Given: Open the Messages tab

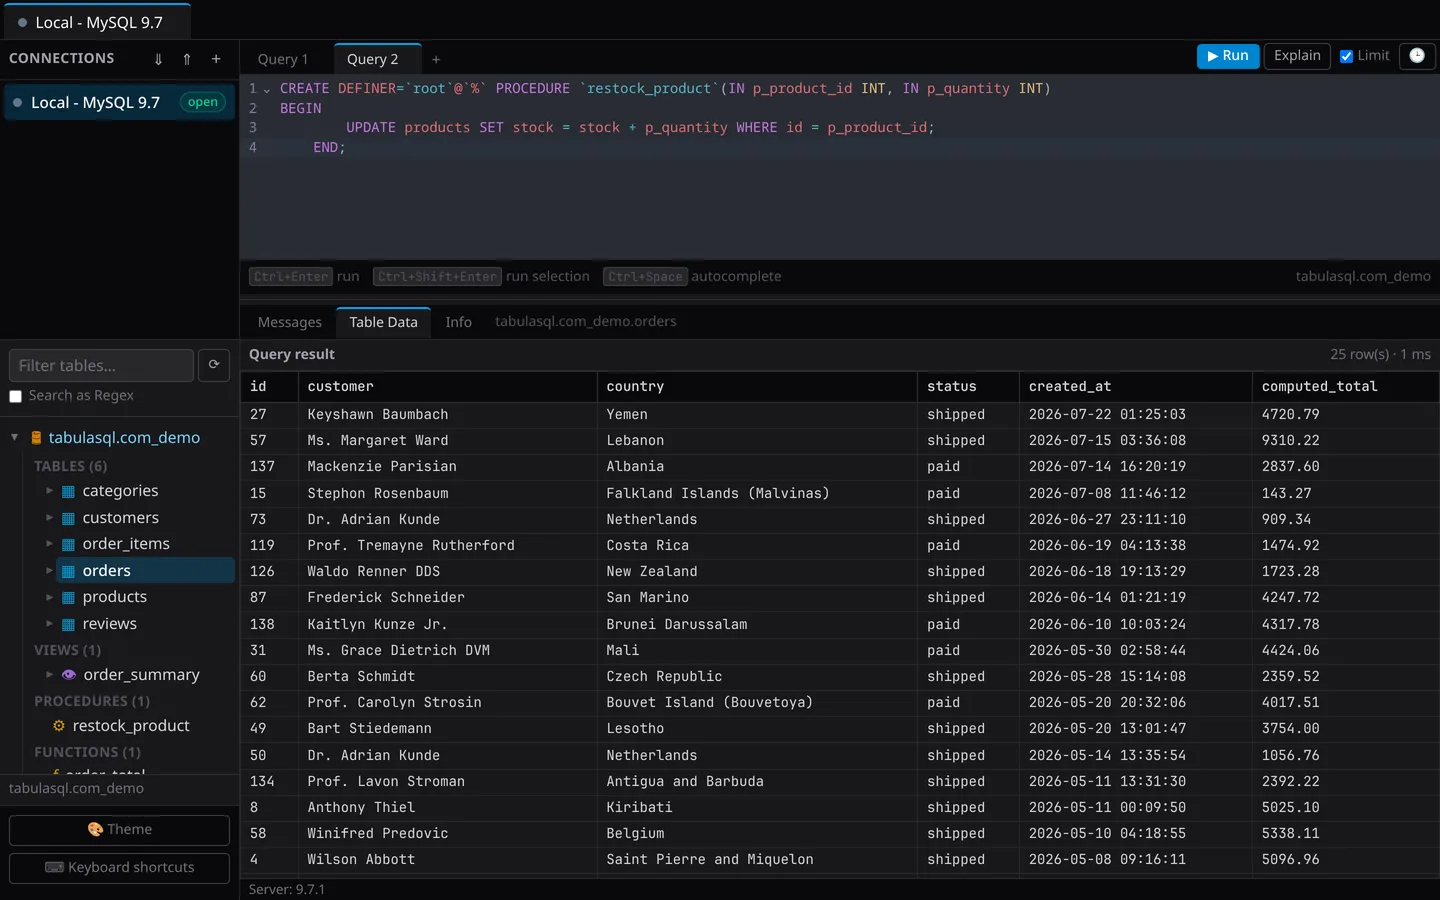Looking at the screenshot, I should tap(290, 322).
